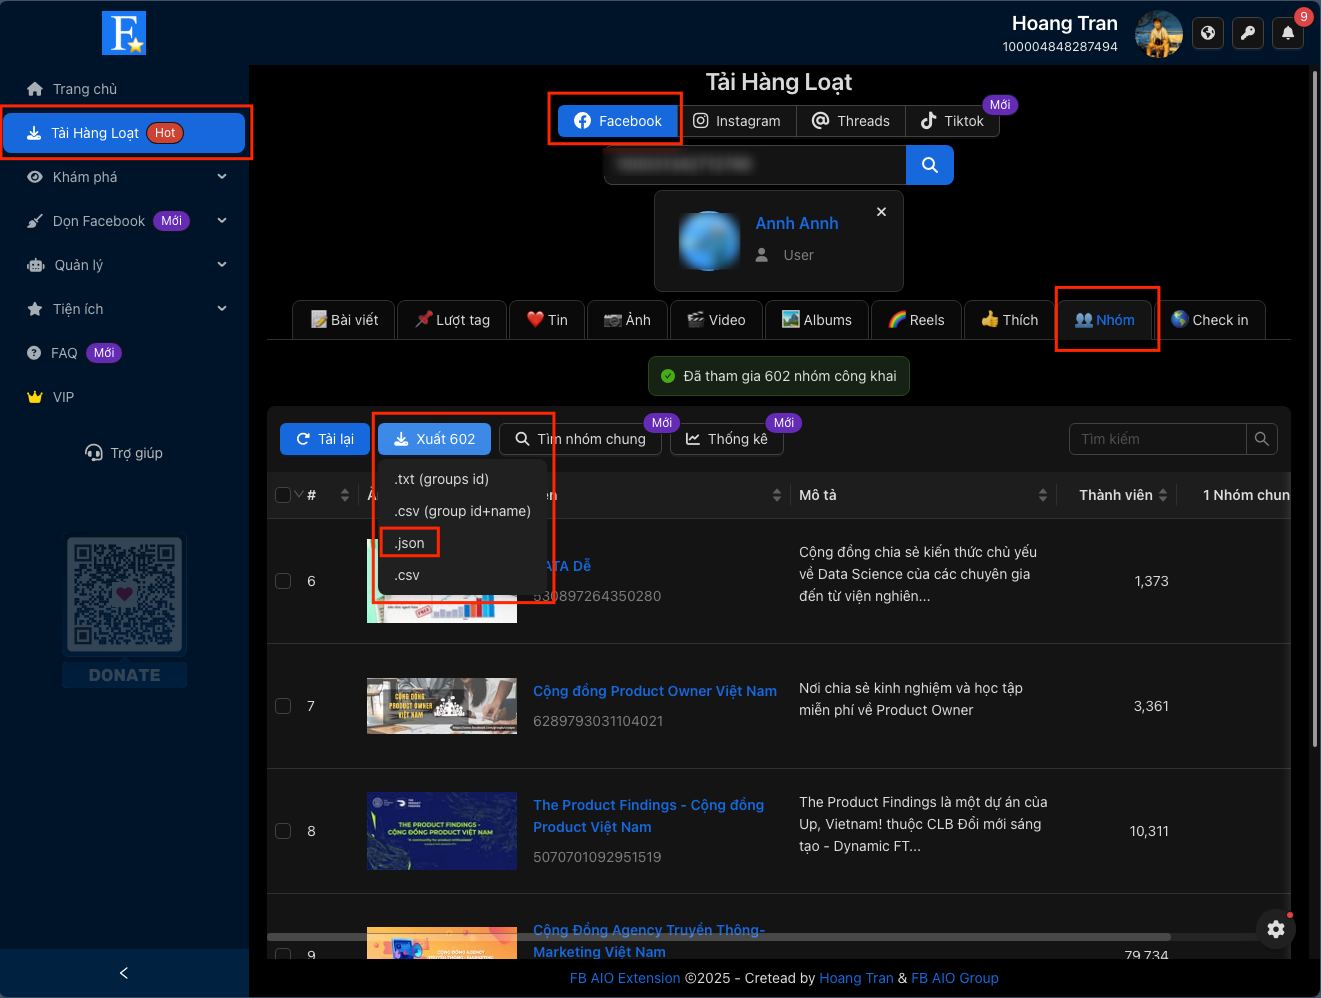Click the globe language icon
This screenshot has height=998, width=1321.
tap(1208, 33)
